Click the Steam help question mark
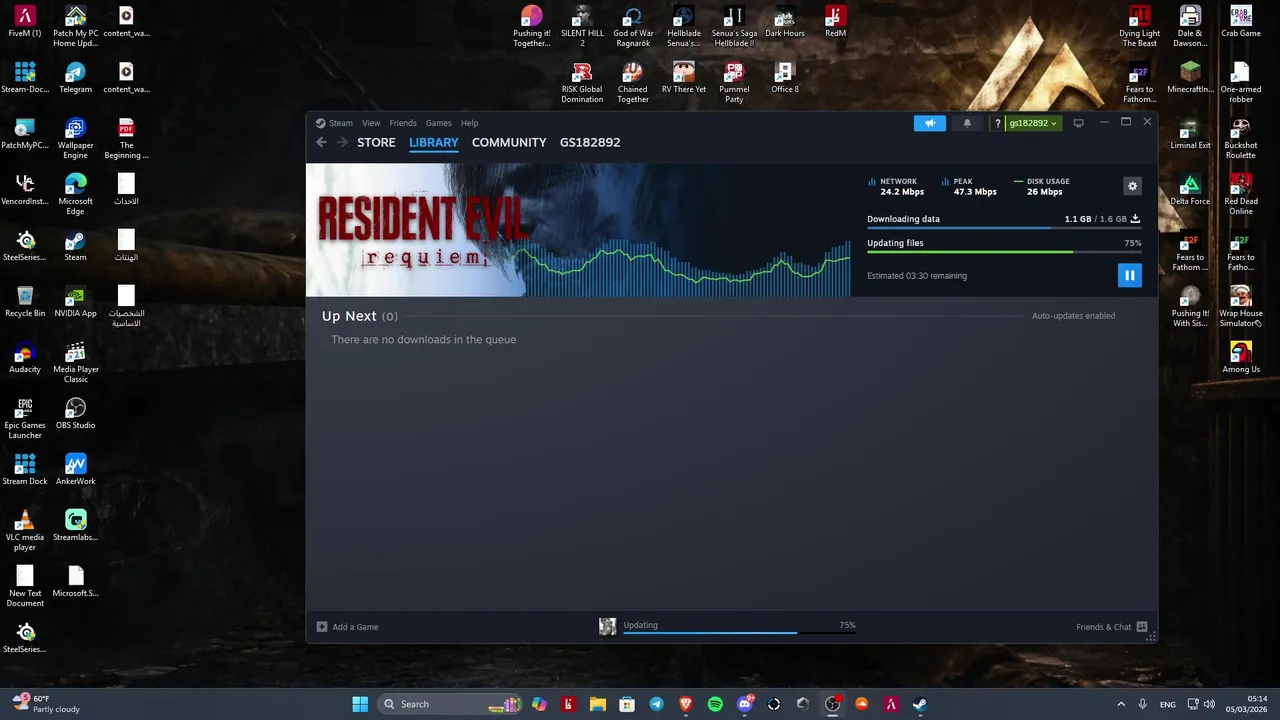 click(997, 123)
